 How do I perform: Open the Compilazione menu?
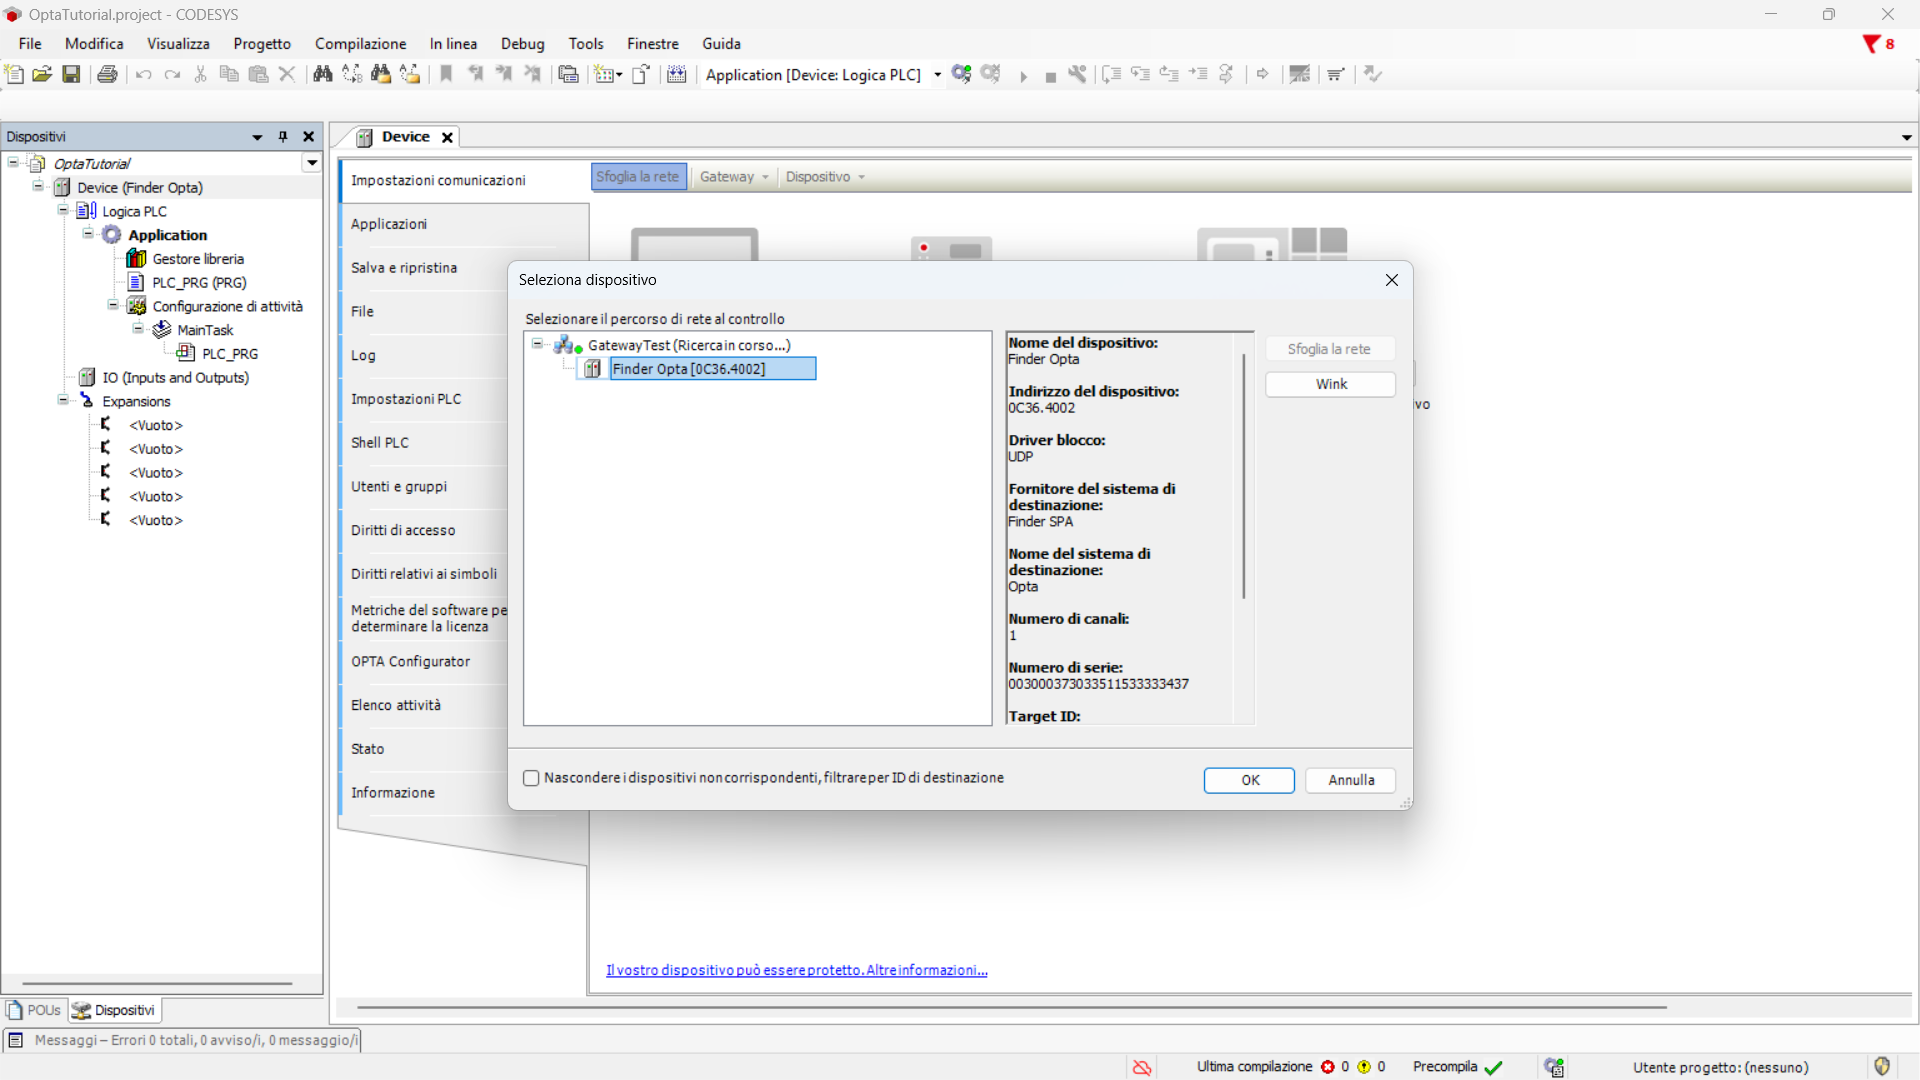[x=360, y=44]
